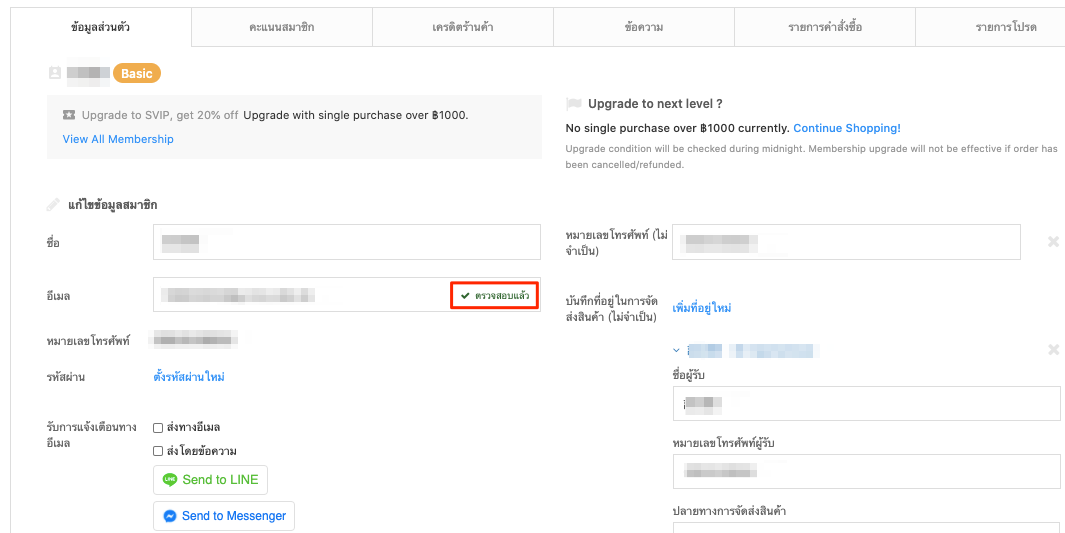This screenshot has width=1065, height=533.
Task: Go to the ข้อความ tab
Action: tap(644, 27)
